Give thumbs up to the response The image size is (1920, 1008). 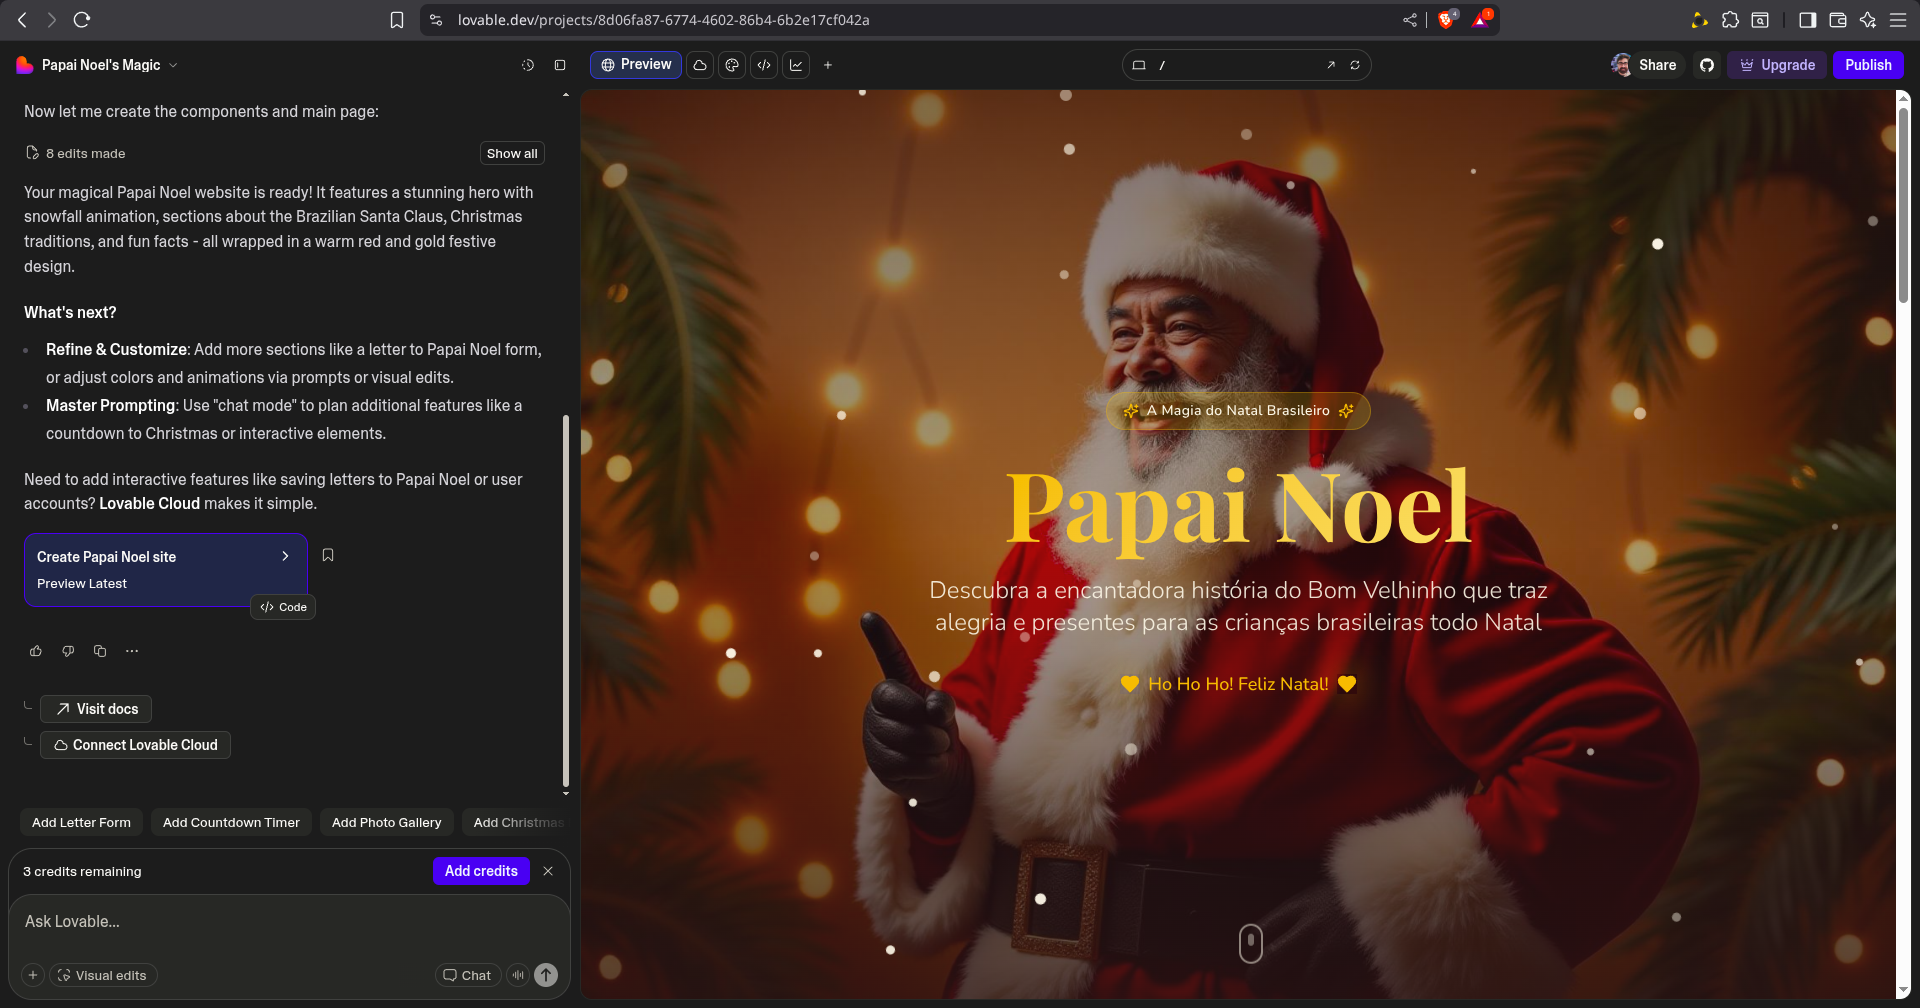tap(36, 651)
